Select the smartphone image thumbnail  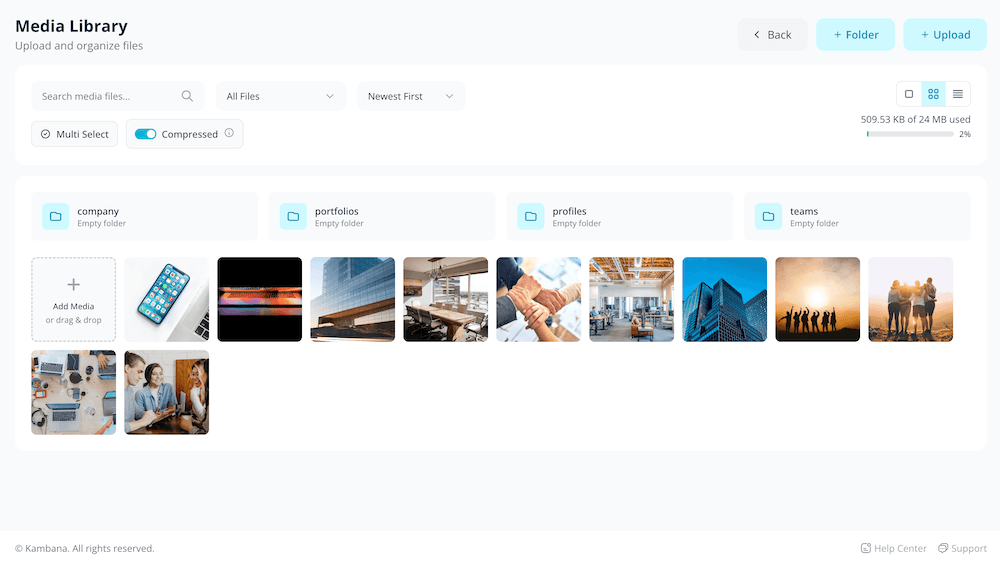pyautogui.click(x=166, y=300)
